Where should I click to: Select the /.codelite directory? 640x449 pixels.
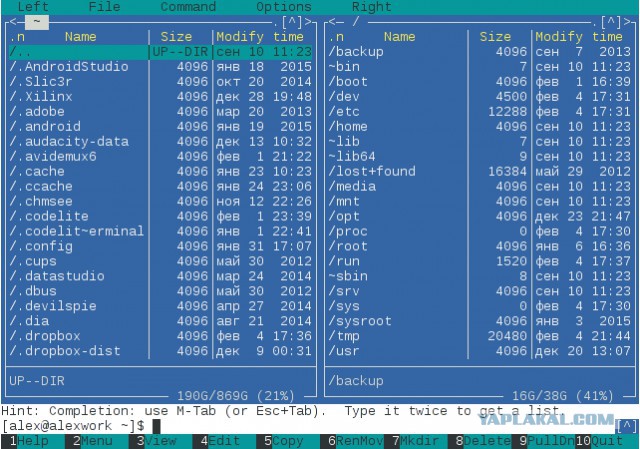point(160,216)
